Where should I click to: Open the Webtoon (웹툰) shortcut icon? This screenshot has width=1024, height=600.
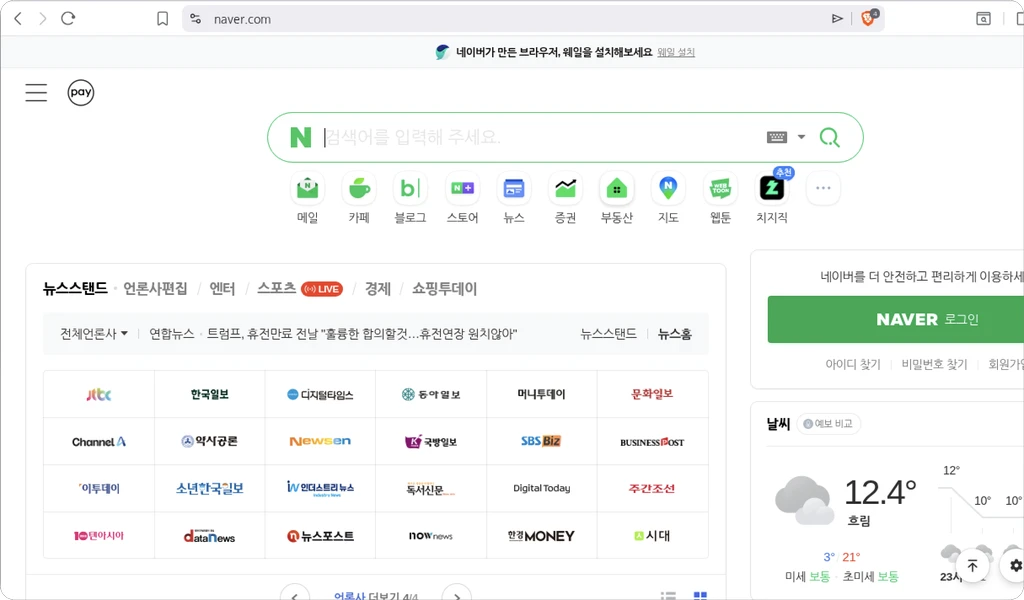pyautogui.click(x=720, y=188)
